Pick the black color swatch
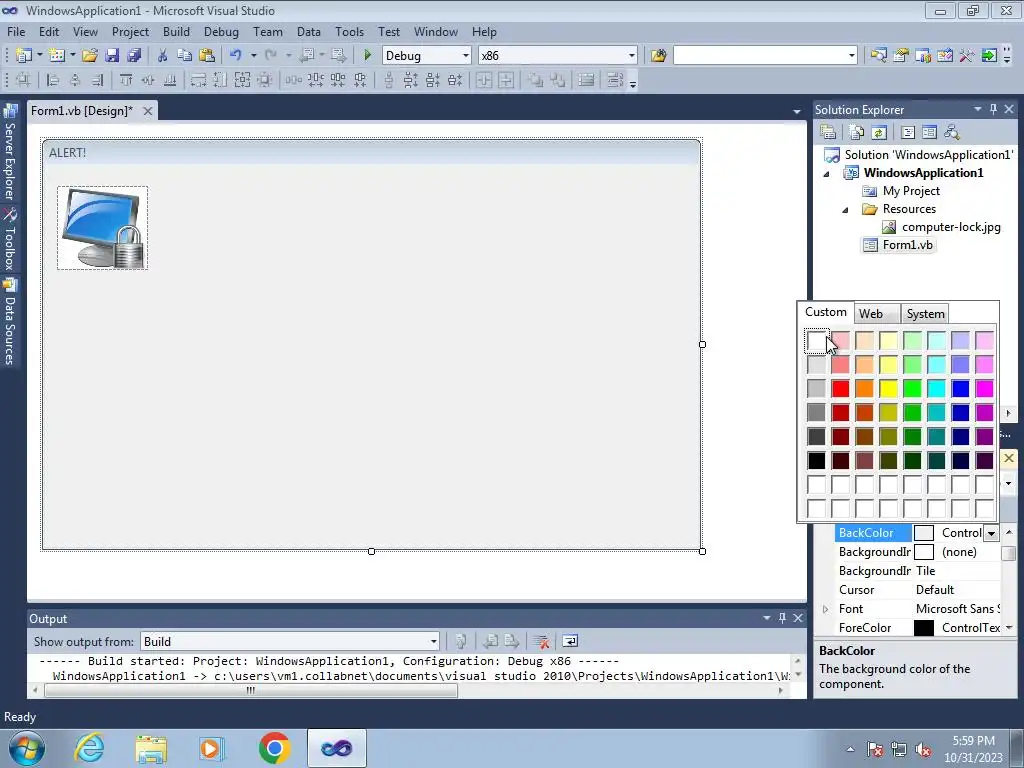This screenshot has height=768, width=1024. click(816, 460)
